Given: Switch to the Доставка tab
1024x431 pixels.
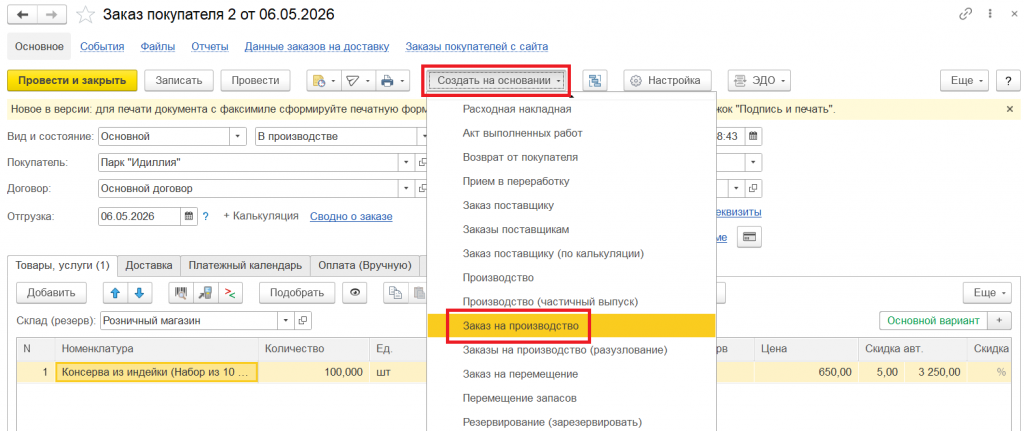Looking at the screenshot, I should pyautogui.click(x=149, y=265).
